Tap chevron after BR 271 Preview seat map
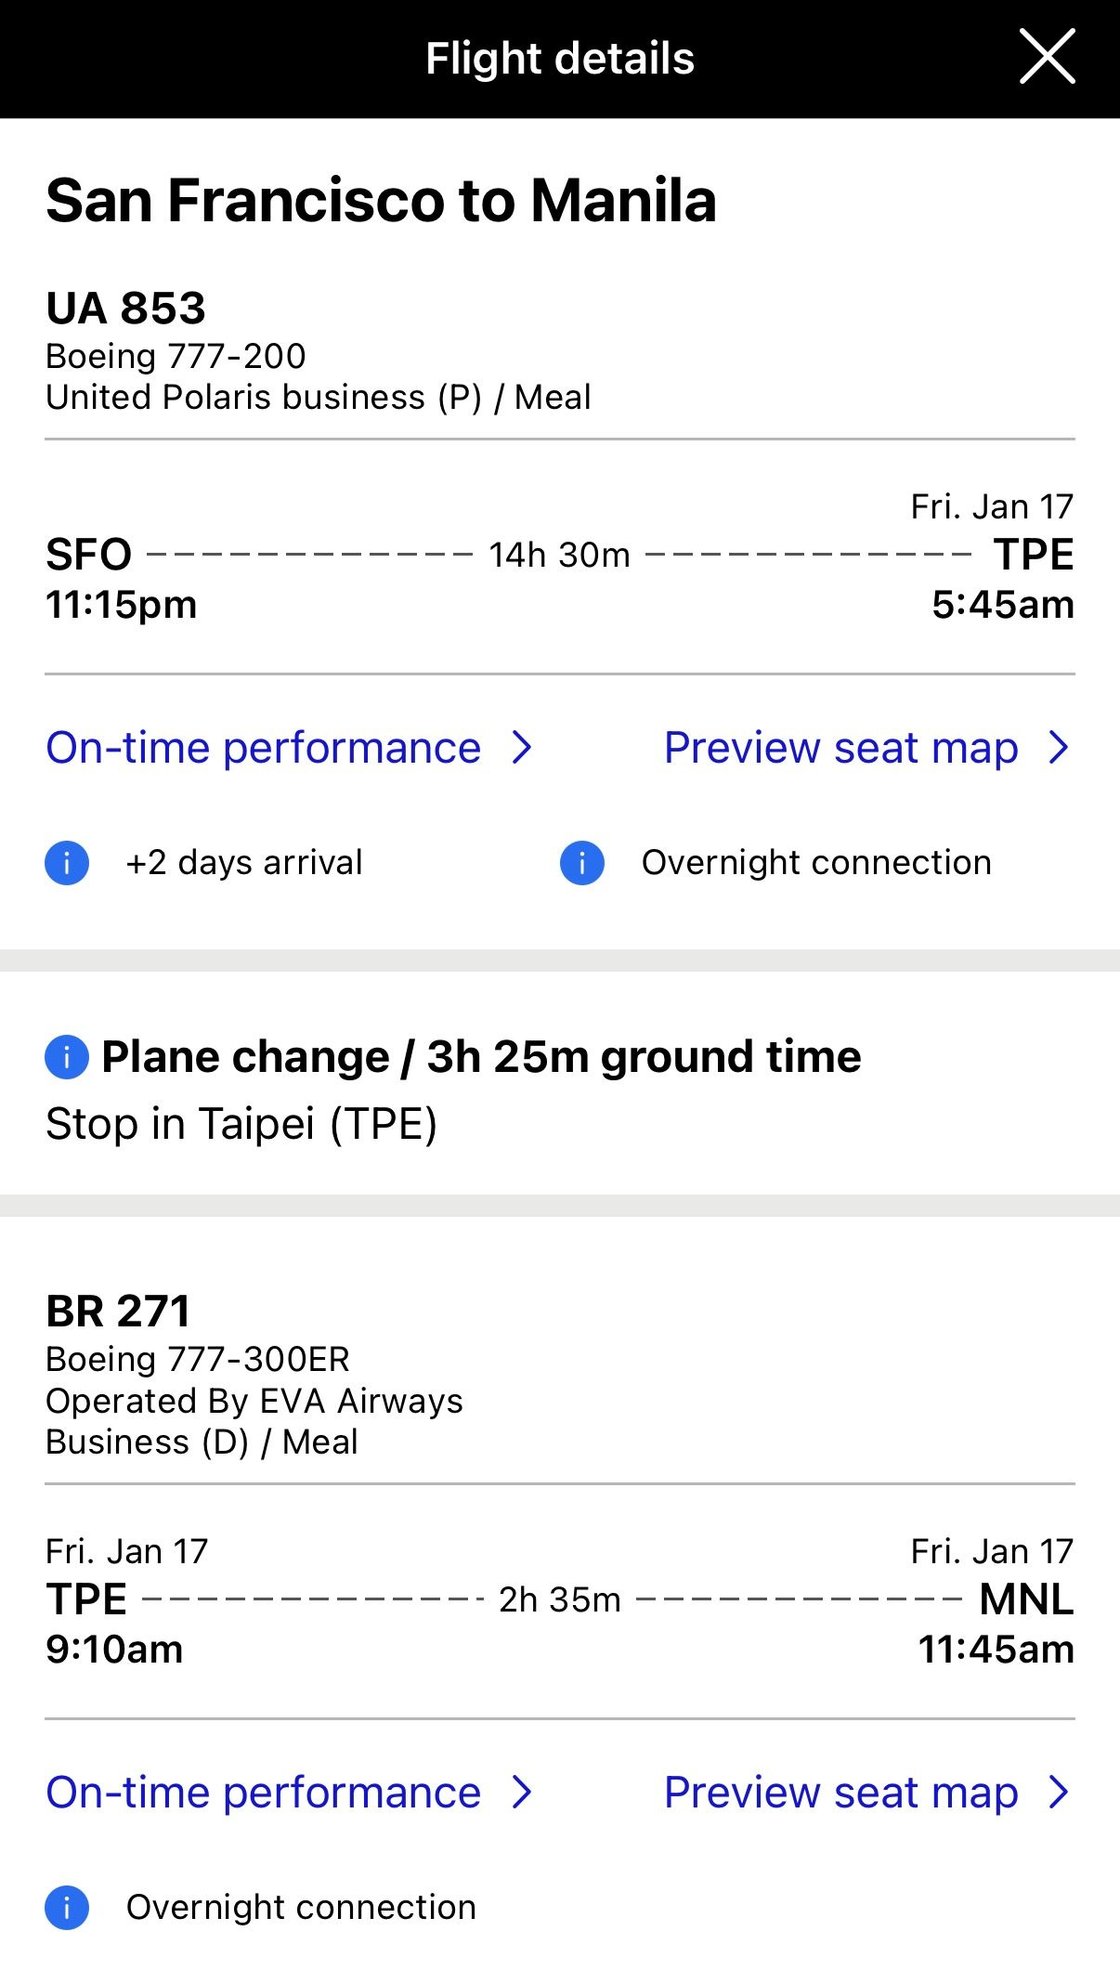 1059,1792
